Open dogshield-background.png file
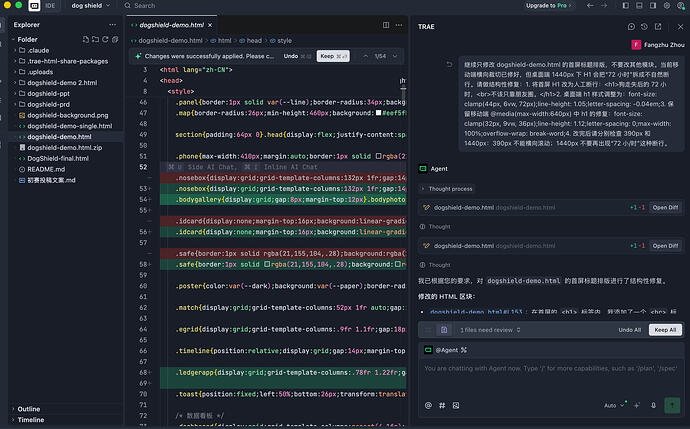The width and height of the screenshot is (690, 429). [67, 115]
